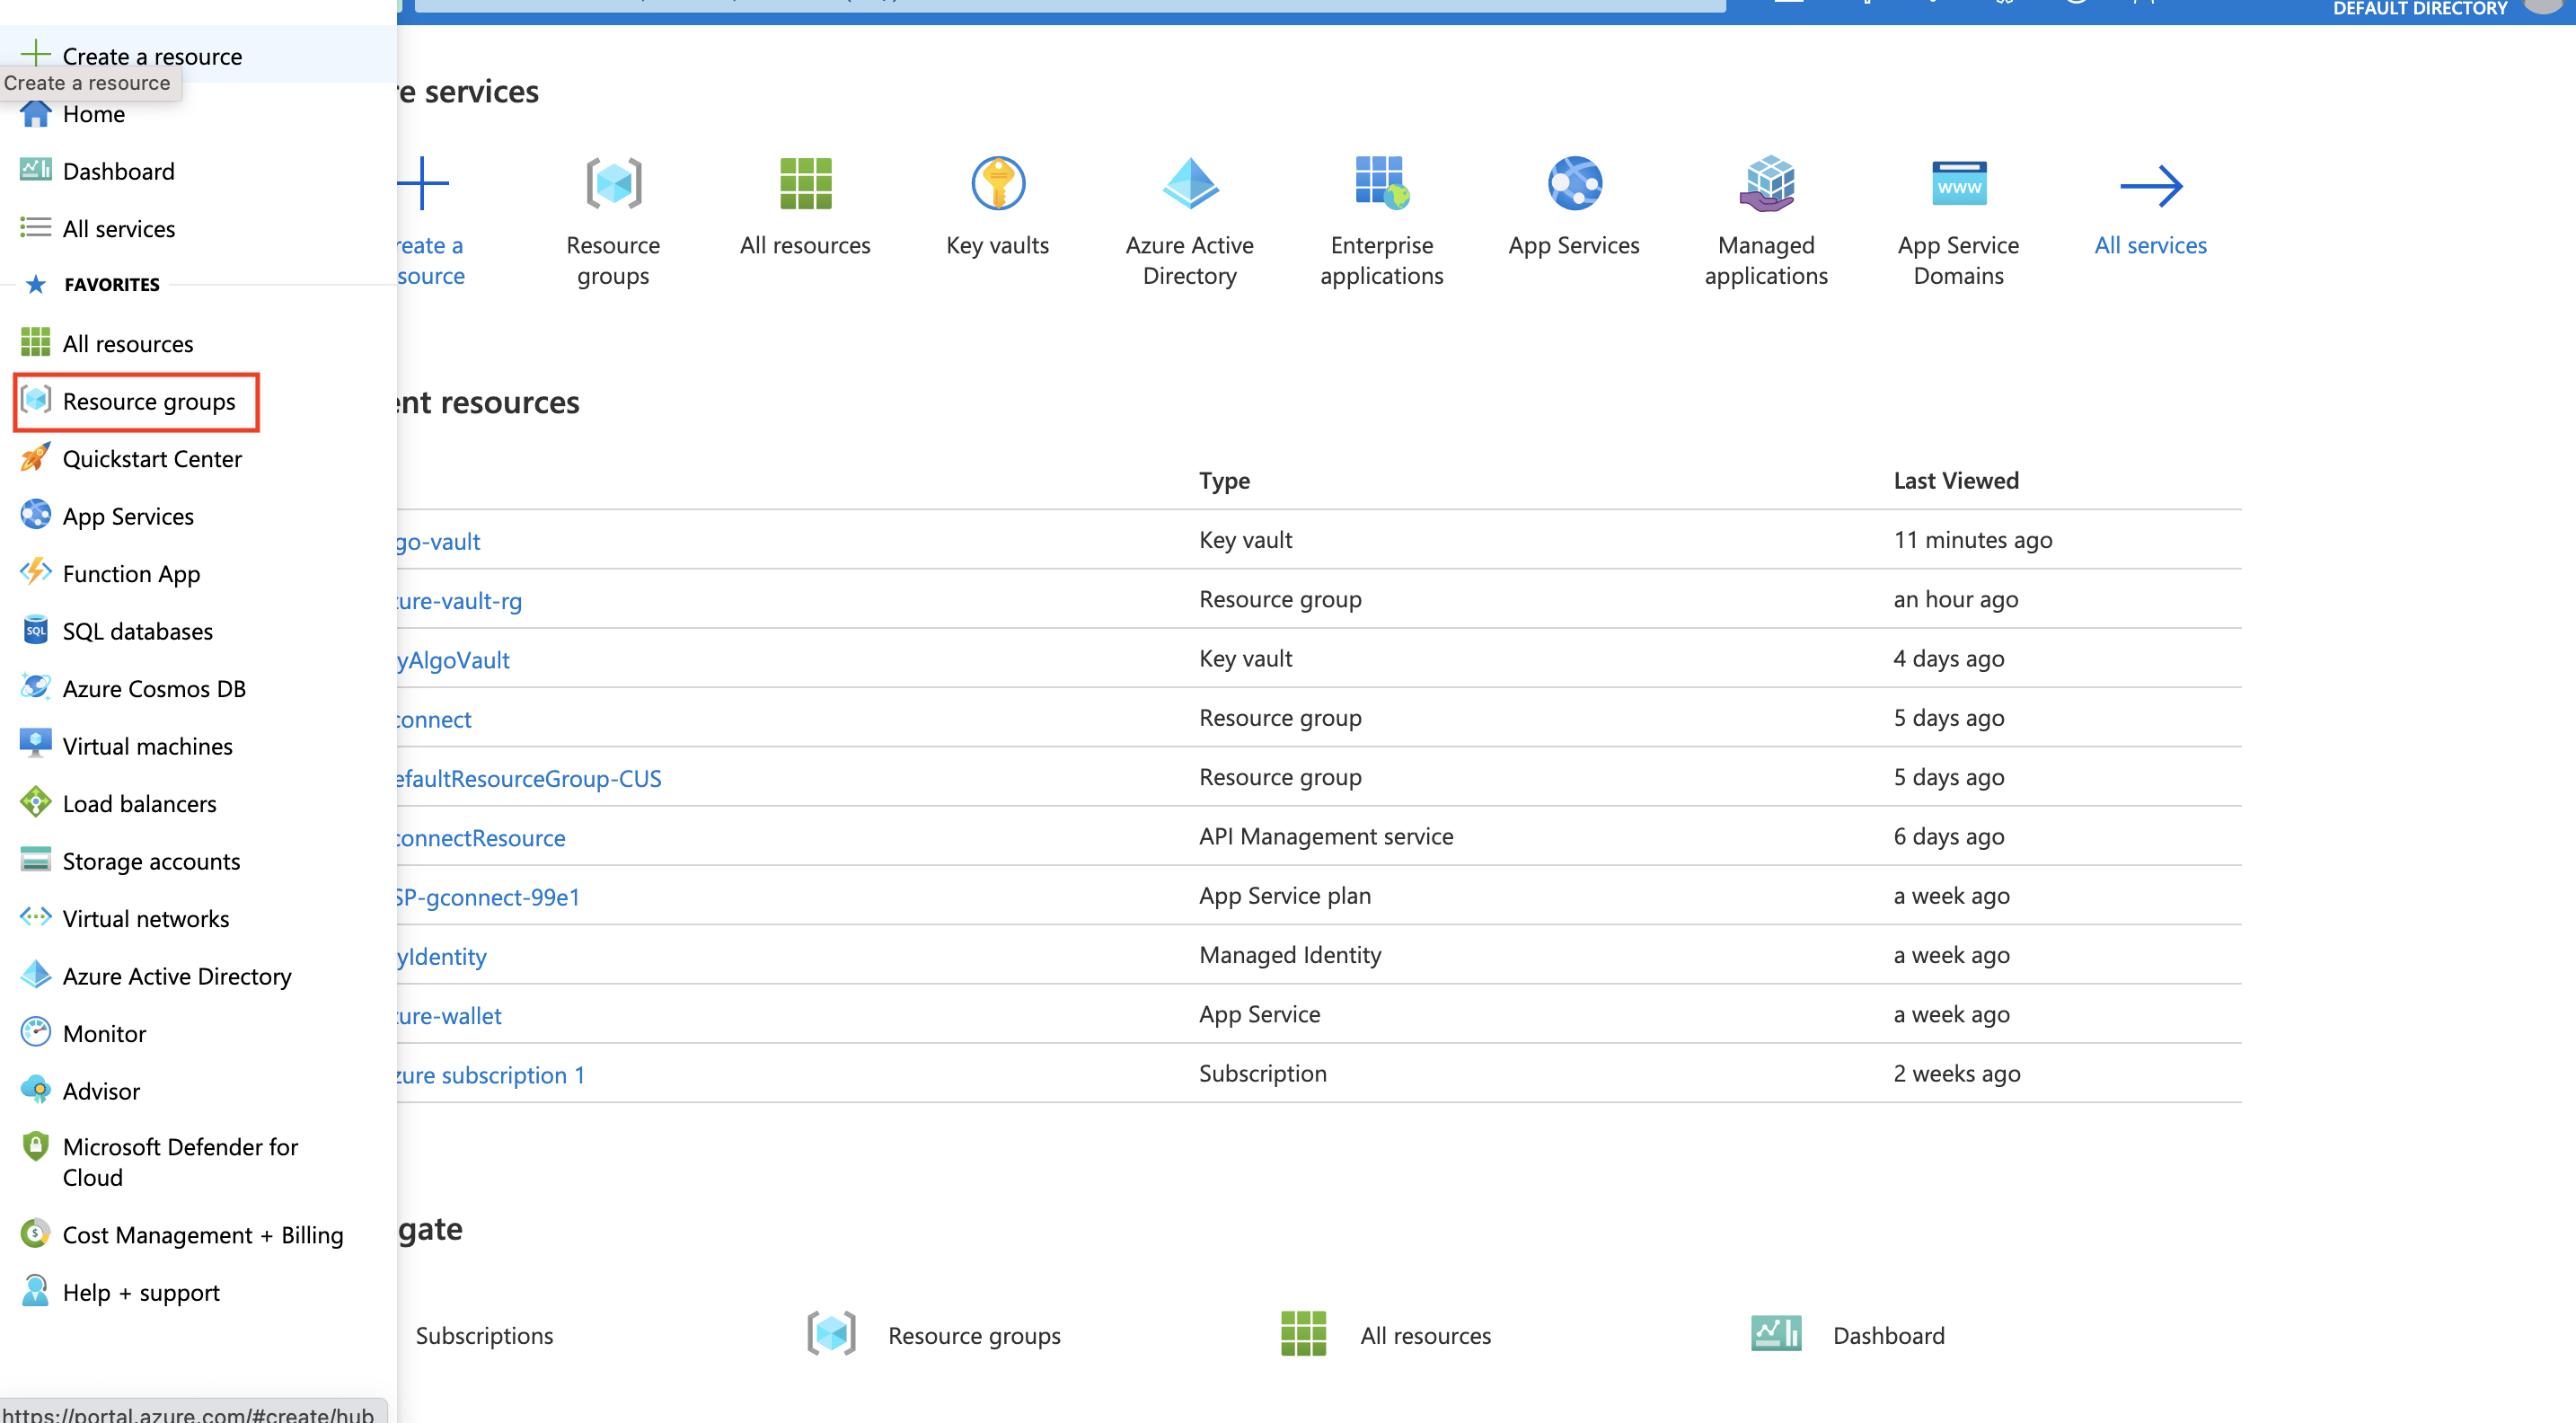Screen dimensions: 2576x1423
Task: Click the Key vaults service icon
Action: [x=997, y=184]
